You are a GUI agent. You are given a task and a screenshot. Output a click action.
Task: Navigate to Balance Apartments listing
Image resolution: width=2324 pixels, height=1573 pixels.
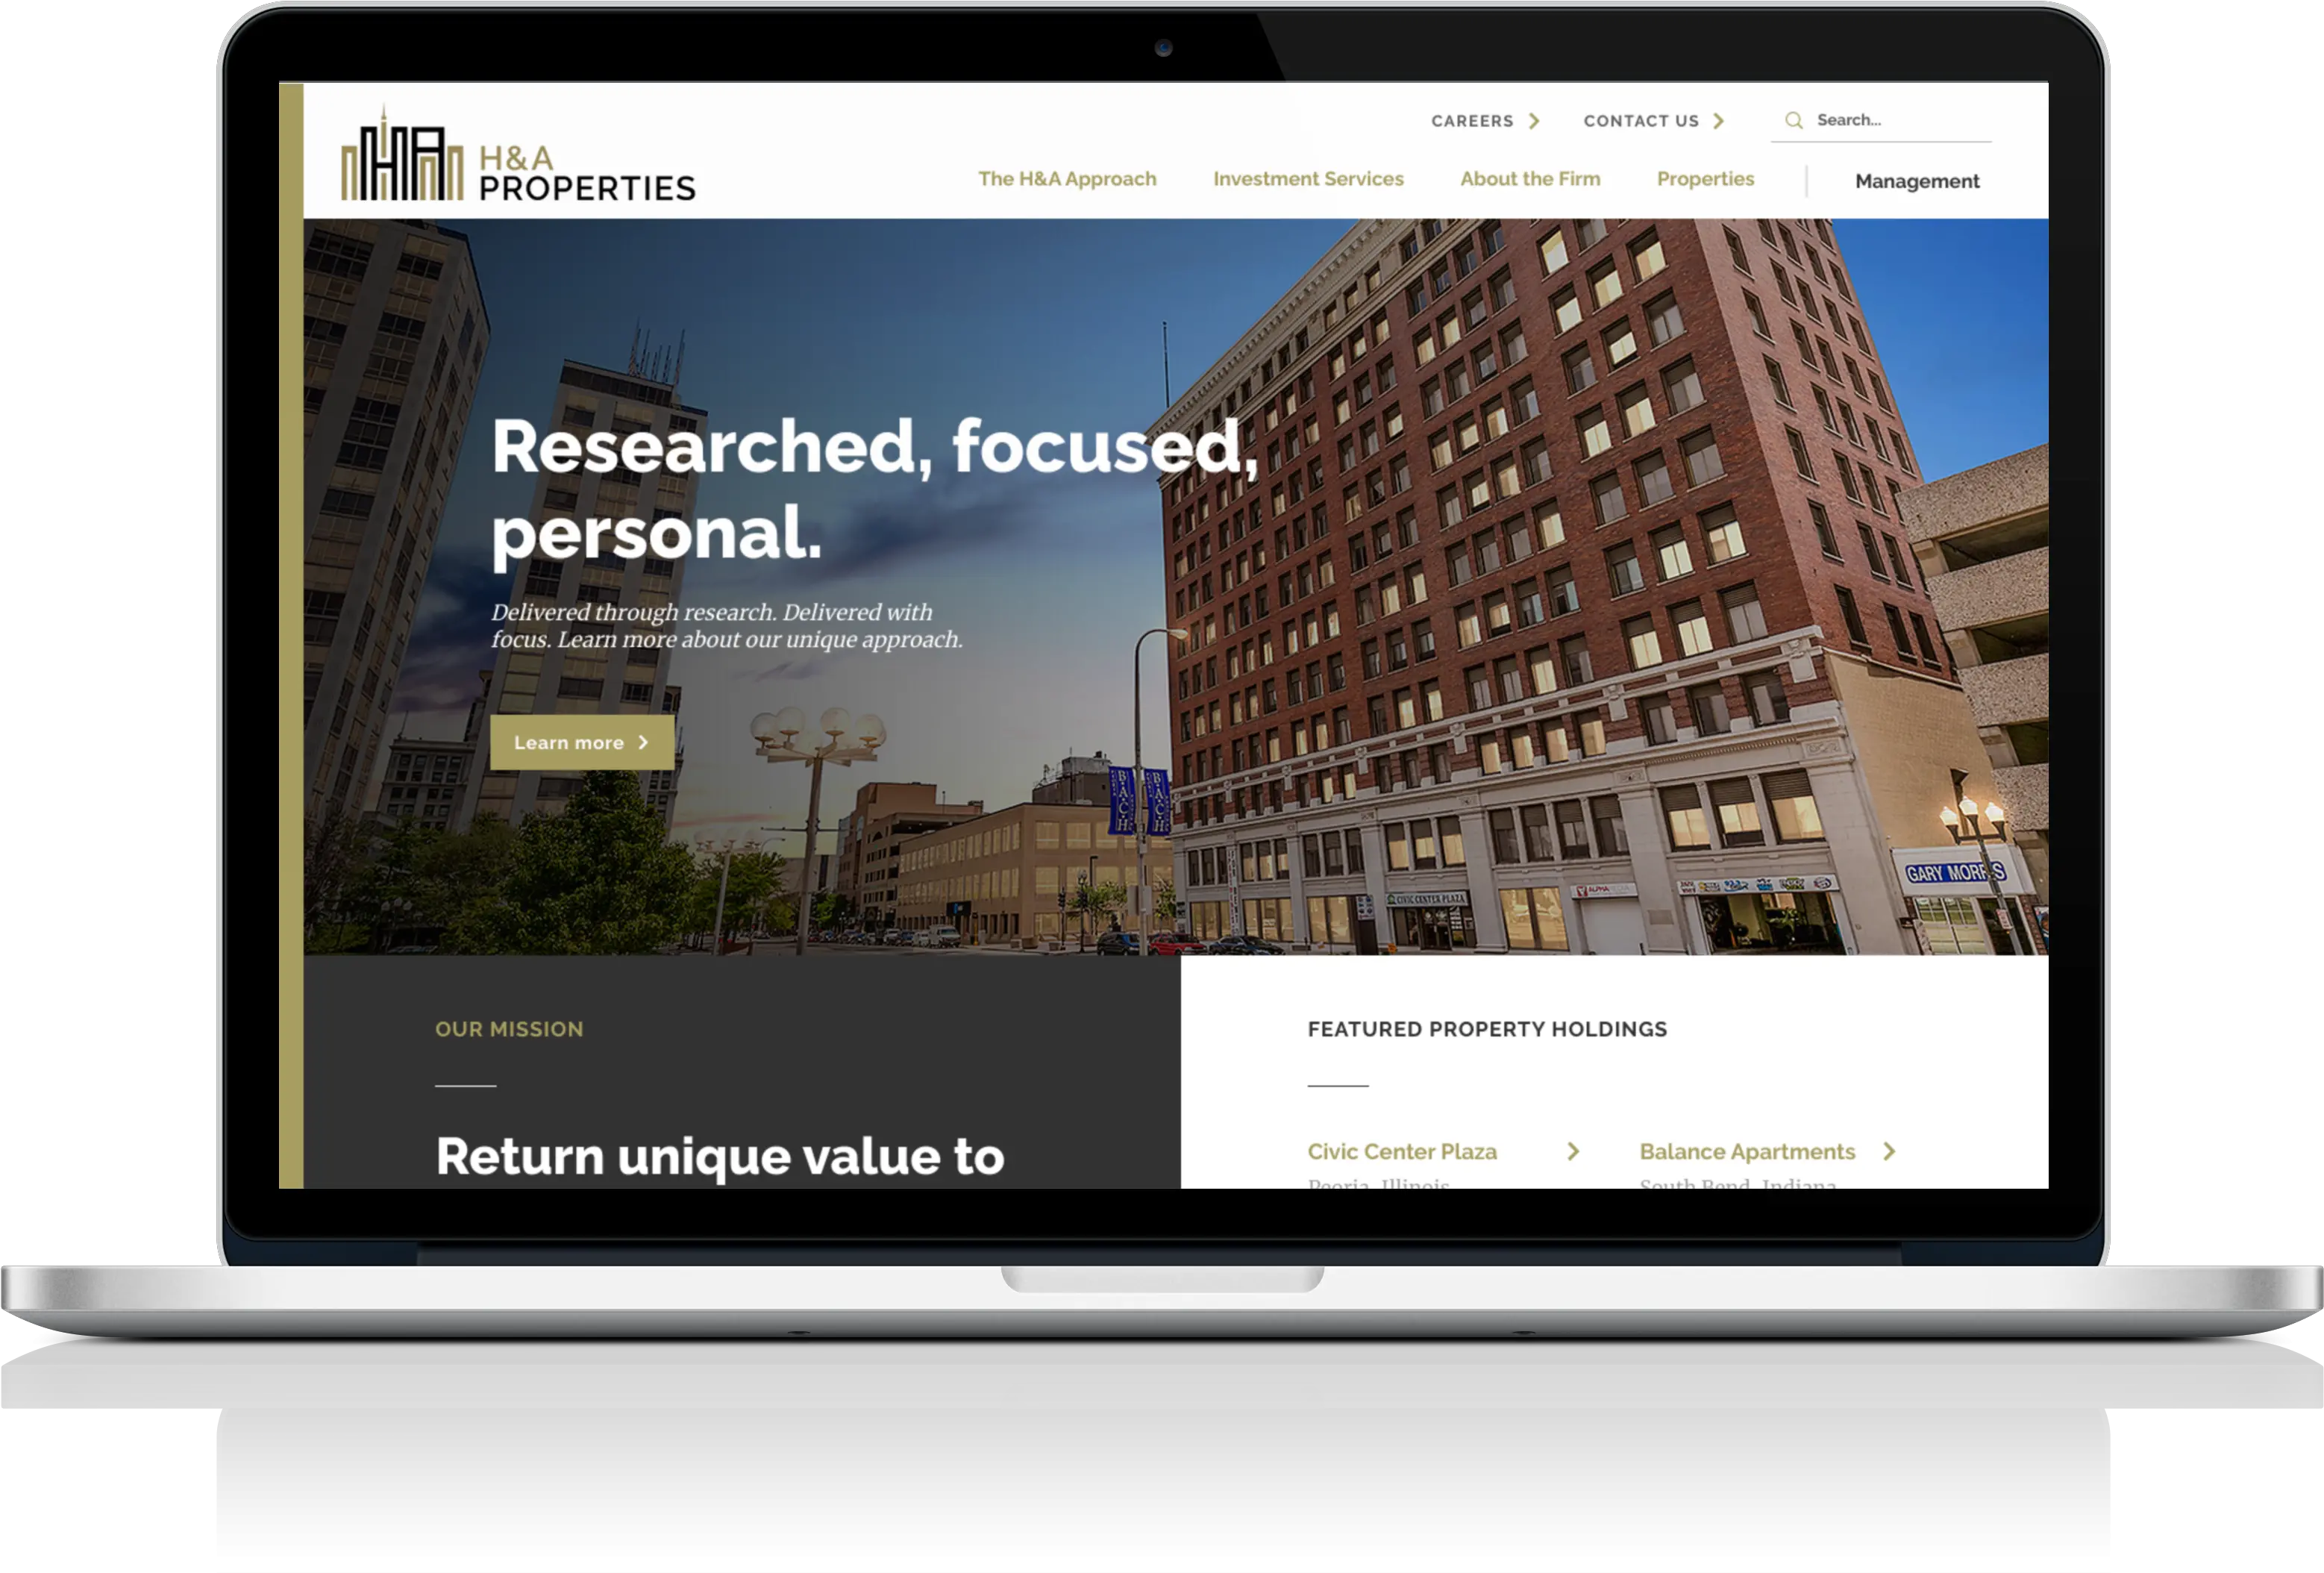tap(1745, 1150)
